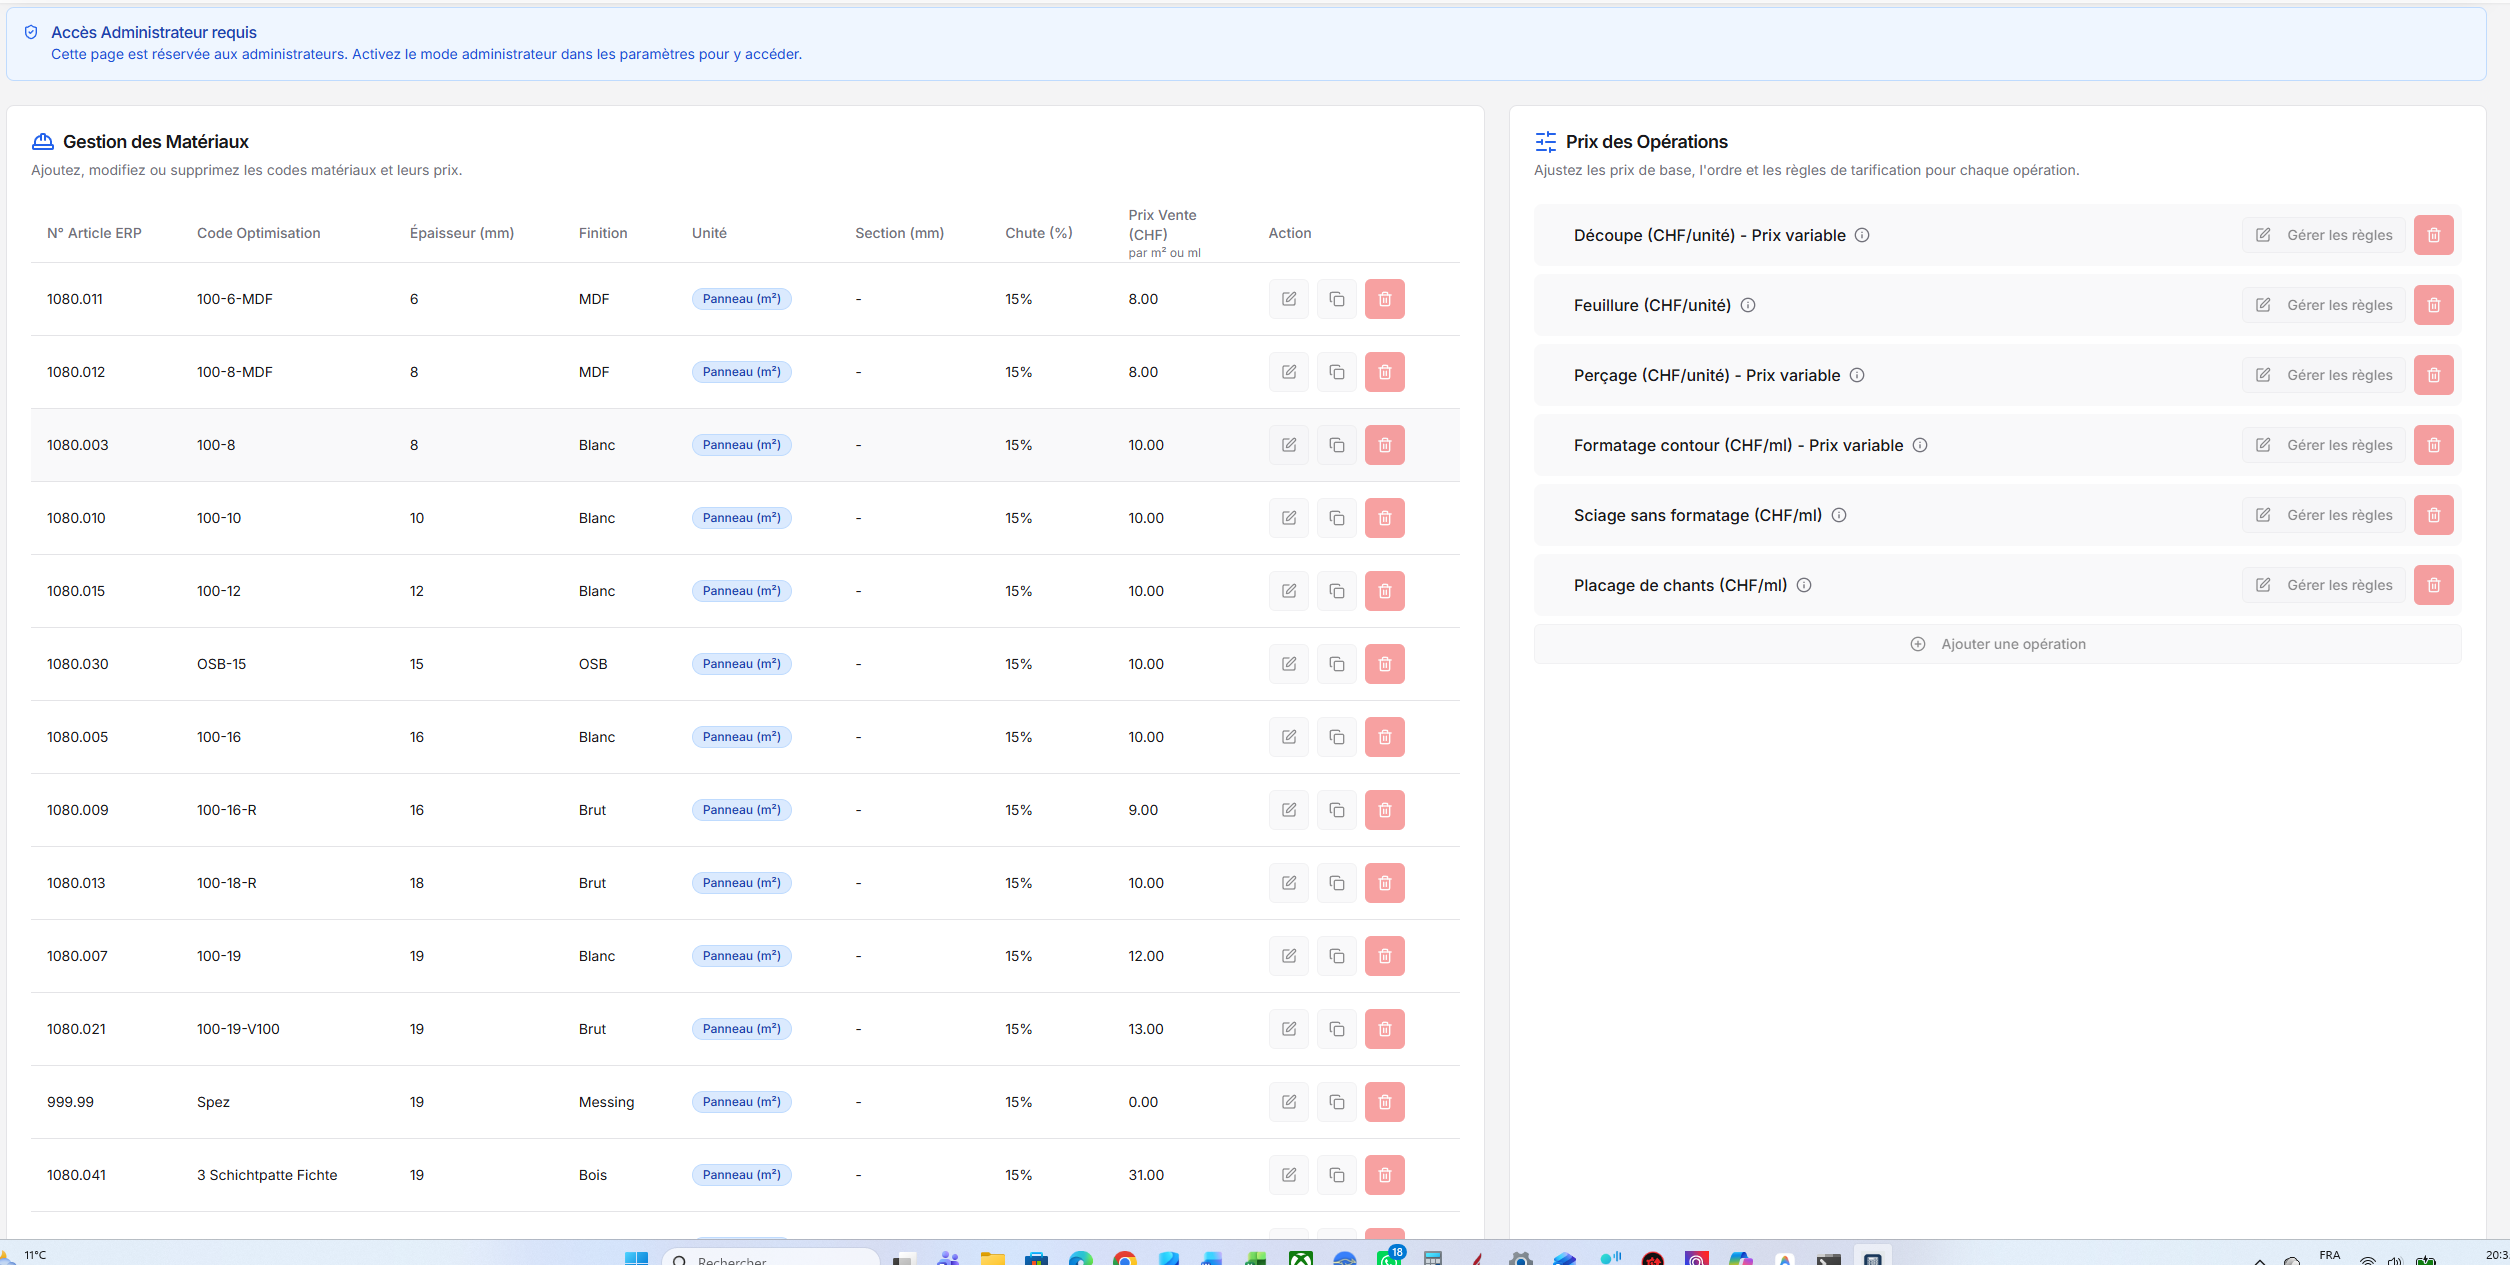Click the taskbar Rechercher search box
2510x1265 pixels.
tap(770, 1258)
